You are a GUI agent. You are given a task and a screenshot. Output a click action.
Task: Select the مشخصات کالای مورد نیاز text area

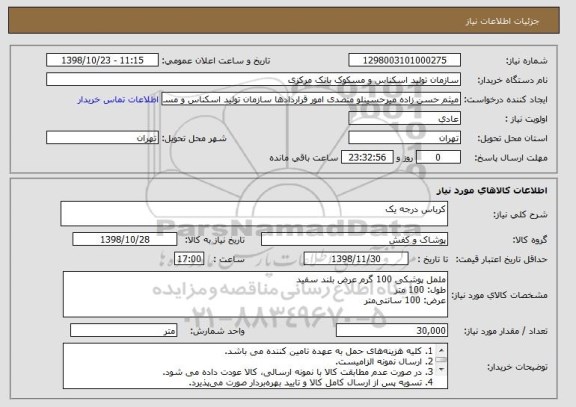click(256, 295)
